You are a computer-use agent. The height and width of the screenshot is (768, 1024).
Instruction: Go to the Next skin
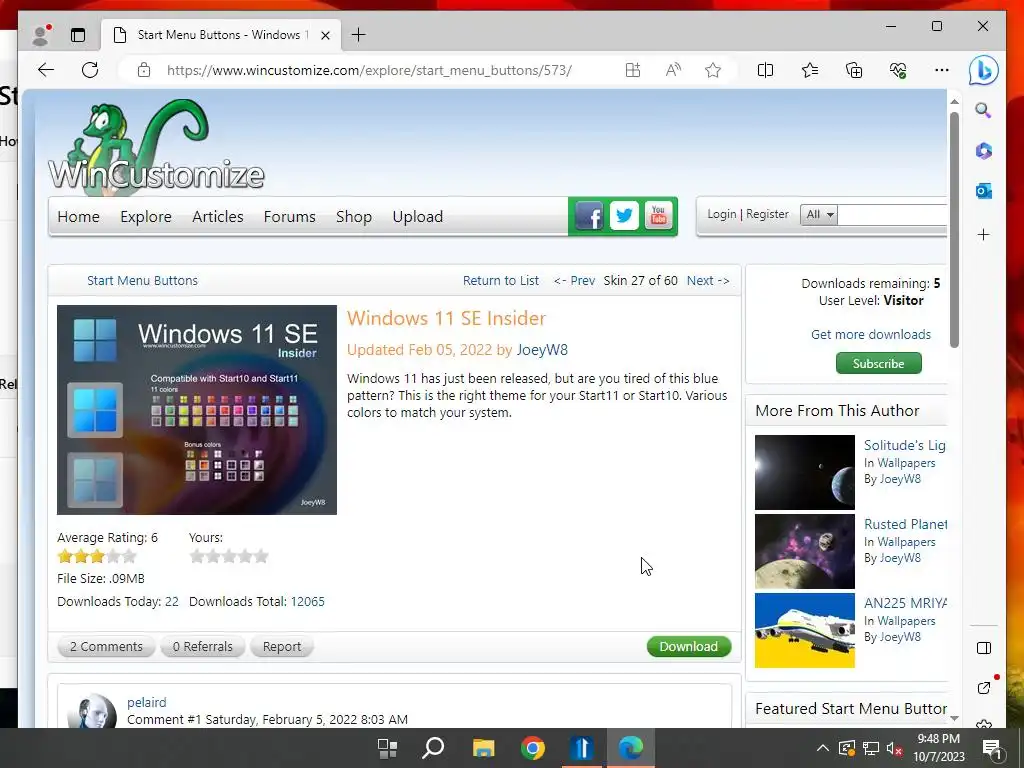[x=708, y=281]
